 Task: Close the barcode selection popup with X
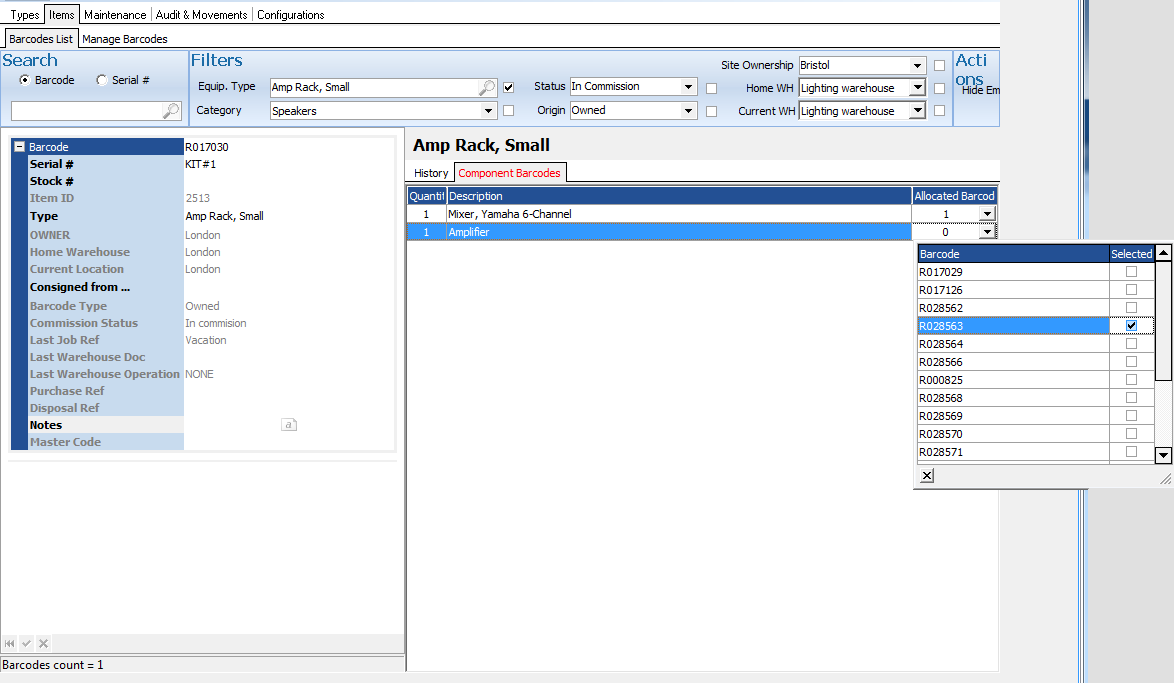[x=927, y=476]
